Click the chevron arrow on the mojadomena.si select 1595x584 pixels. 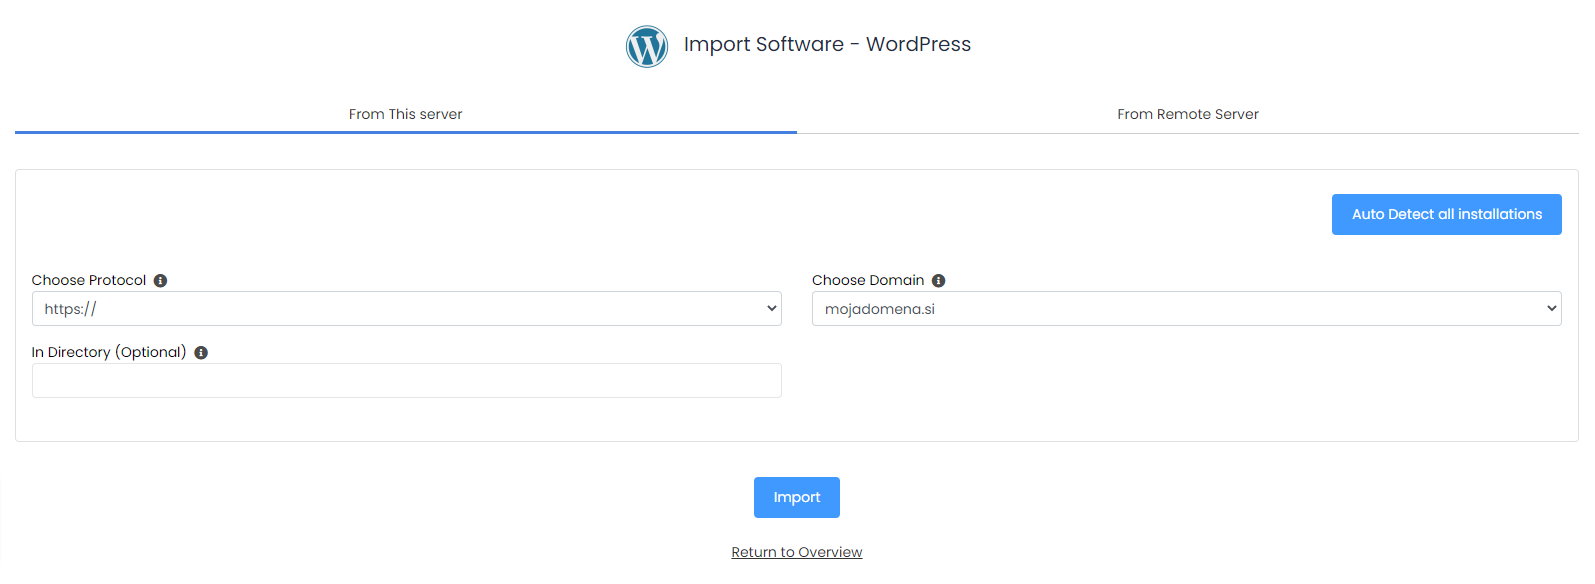(1551, 309)
